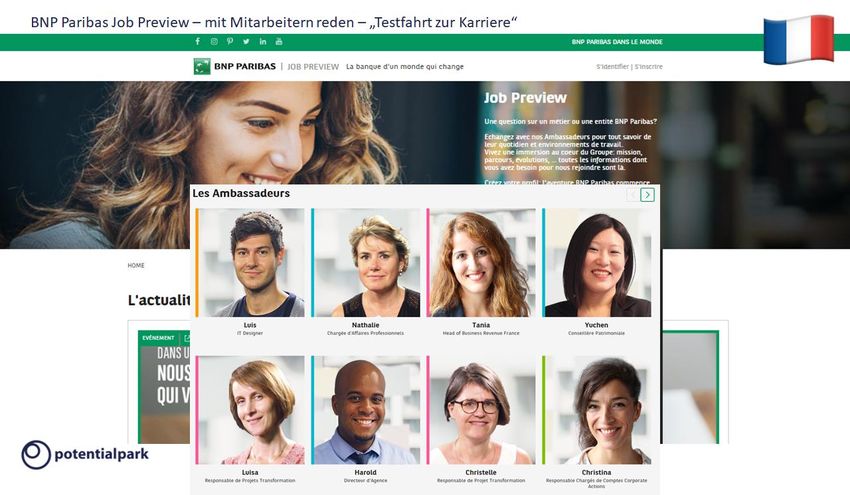Show previous ambassadors with left chevron

(633, 195)
